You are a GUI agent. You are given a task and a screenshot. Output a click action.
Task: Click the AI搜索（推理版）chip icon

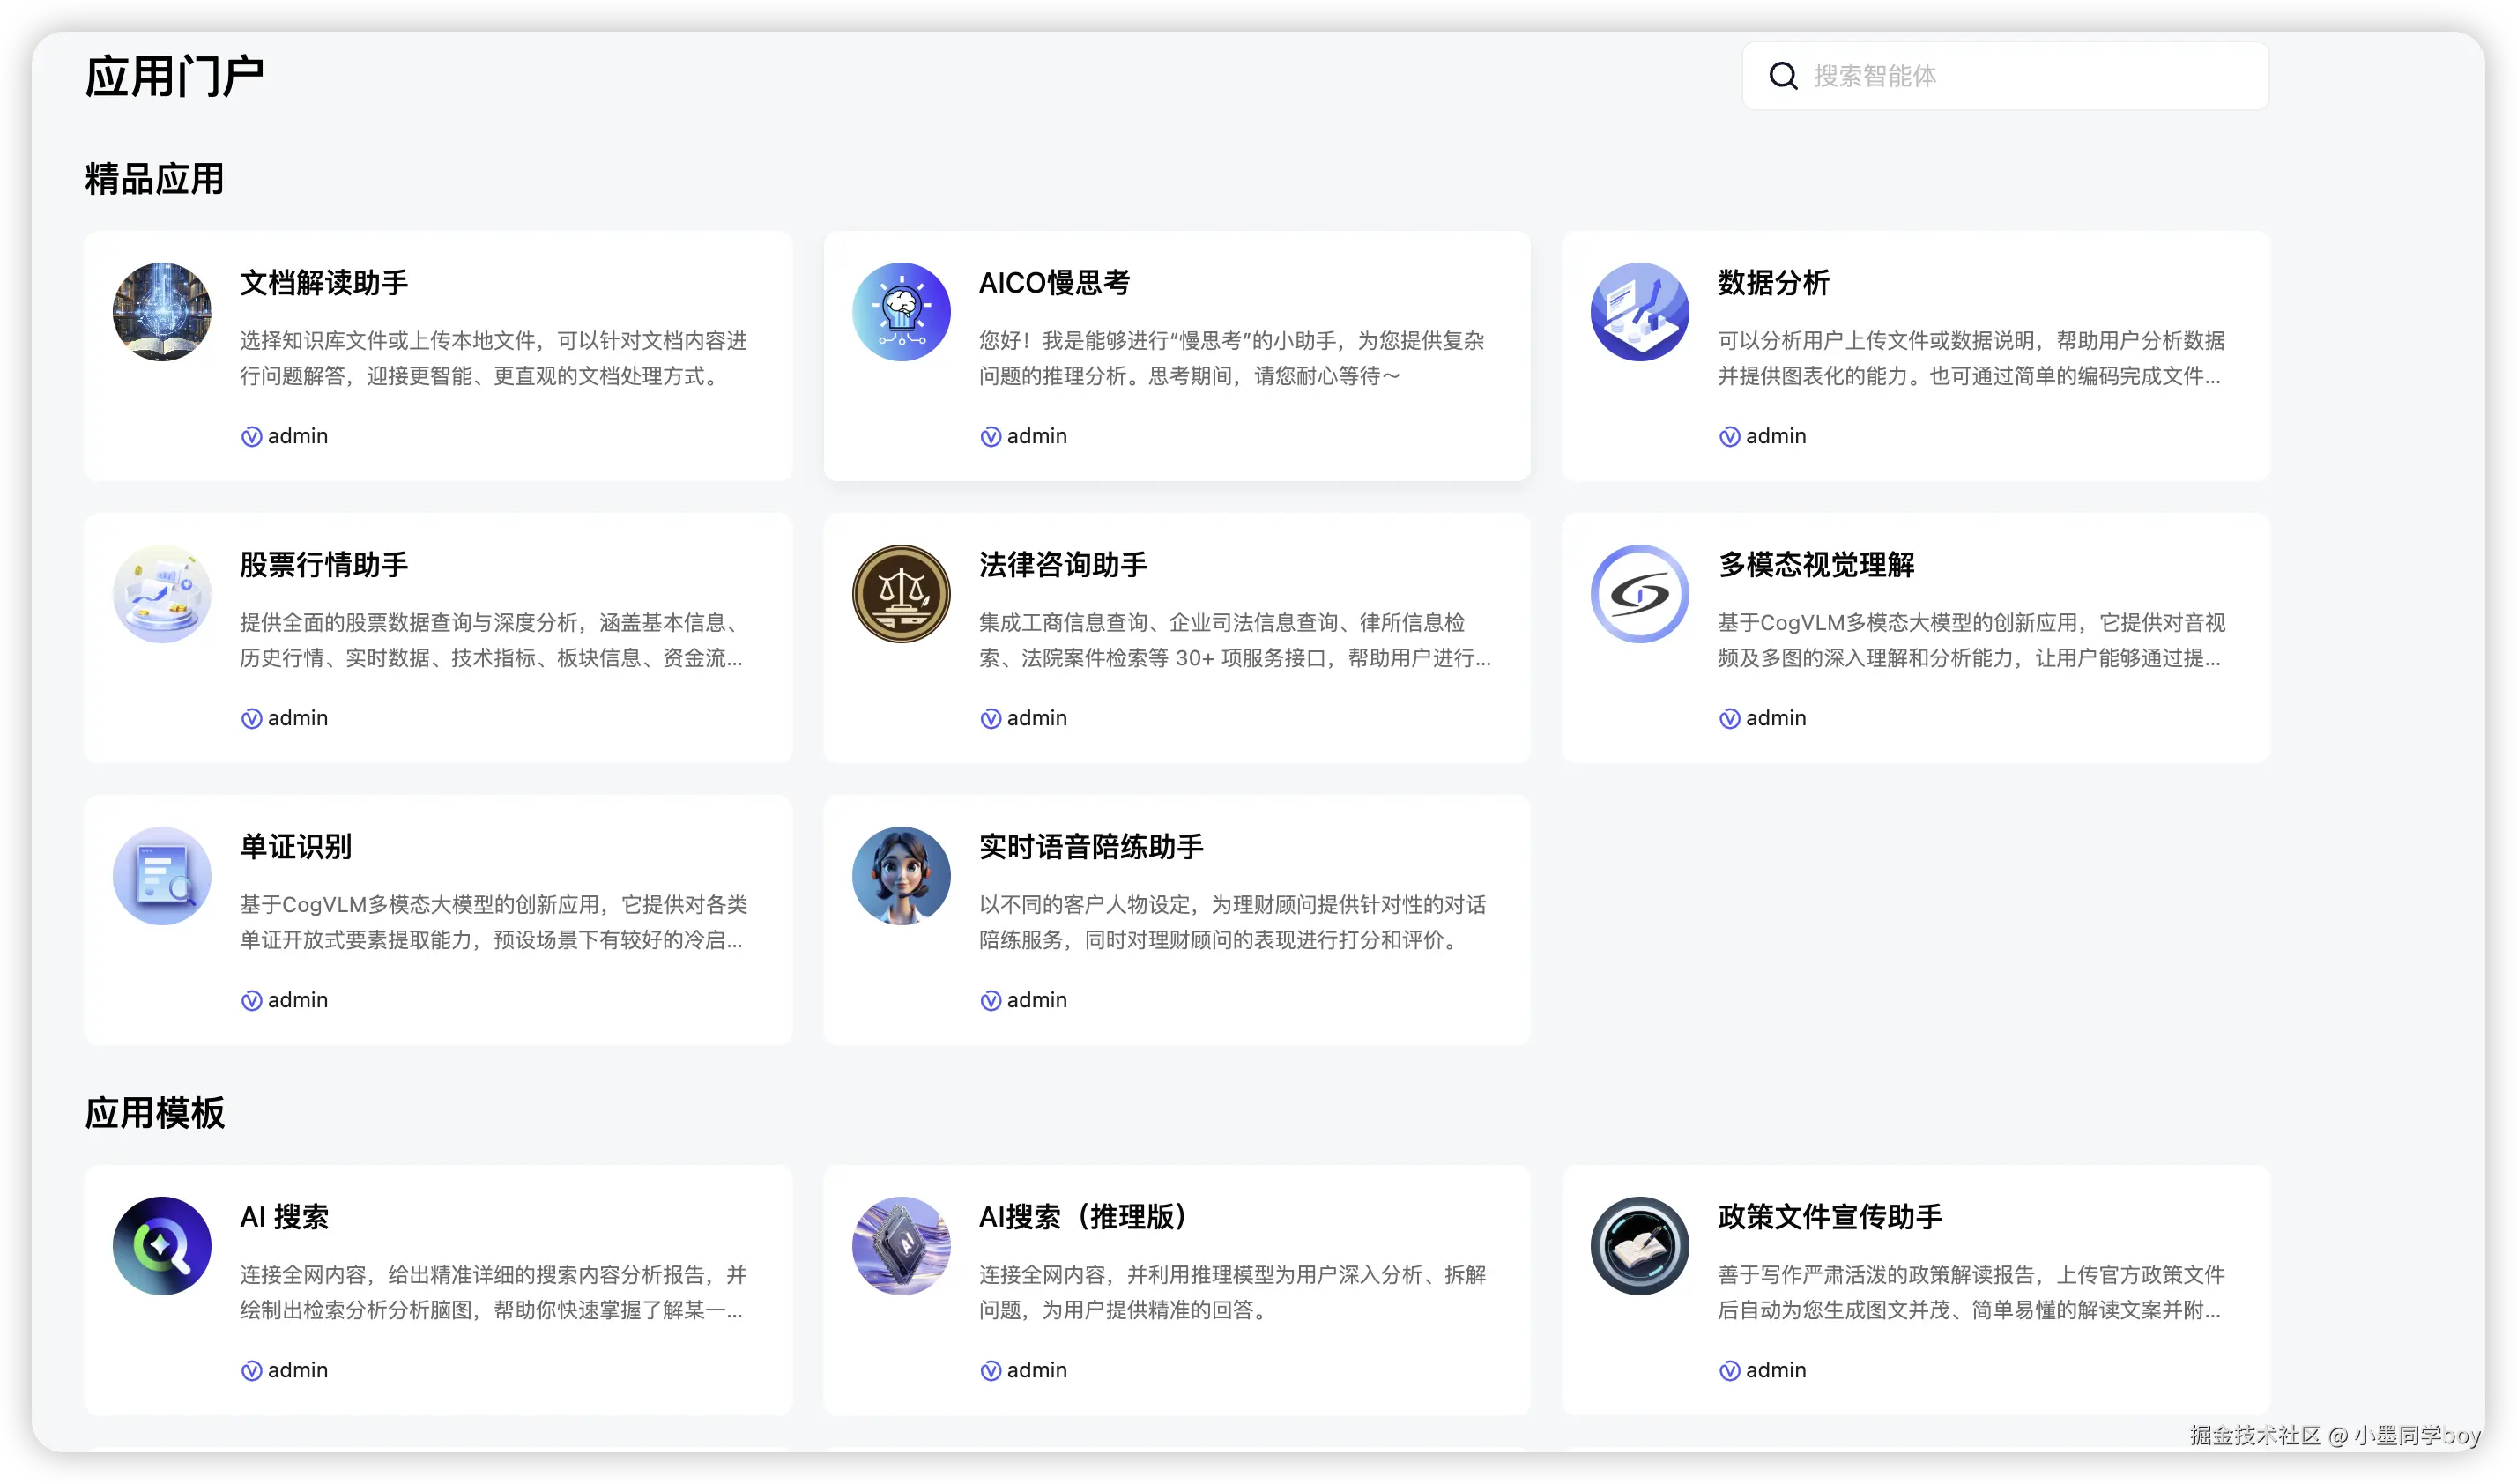tap(901, 1246)
